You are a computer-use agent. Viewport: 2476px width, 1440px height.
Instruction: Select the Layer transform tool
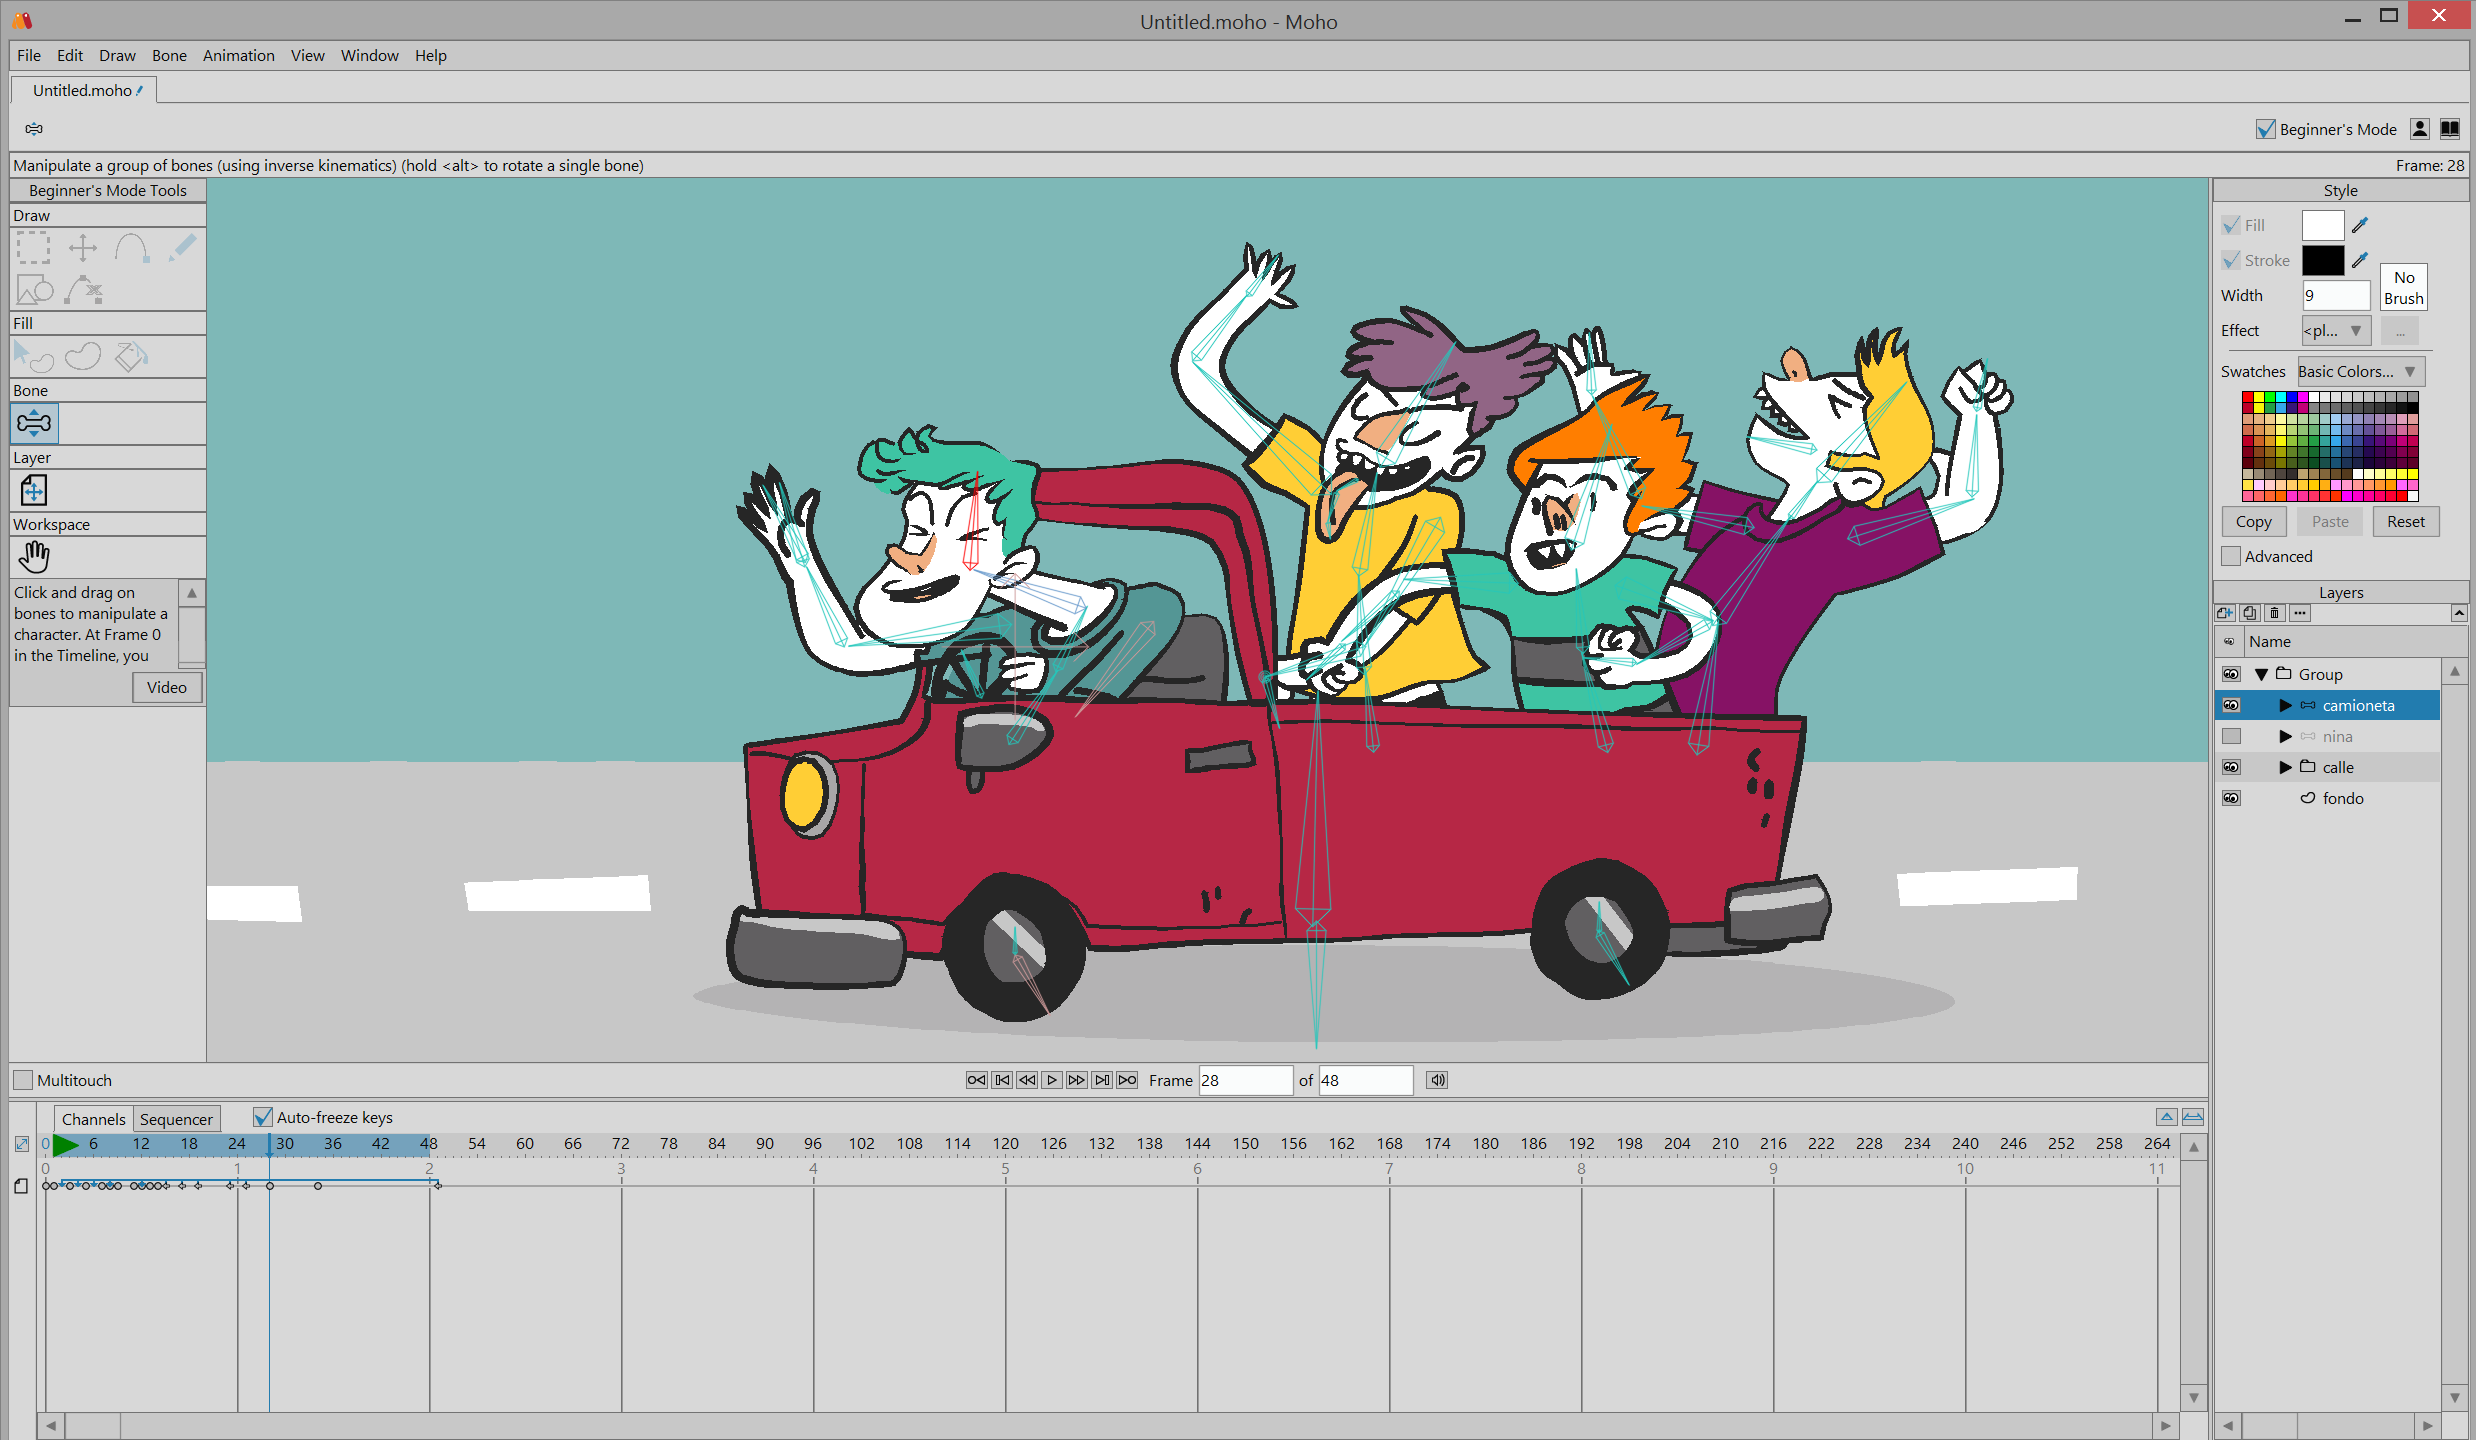point(33,490)
